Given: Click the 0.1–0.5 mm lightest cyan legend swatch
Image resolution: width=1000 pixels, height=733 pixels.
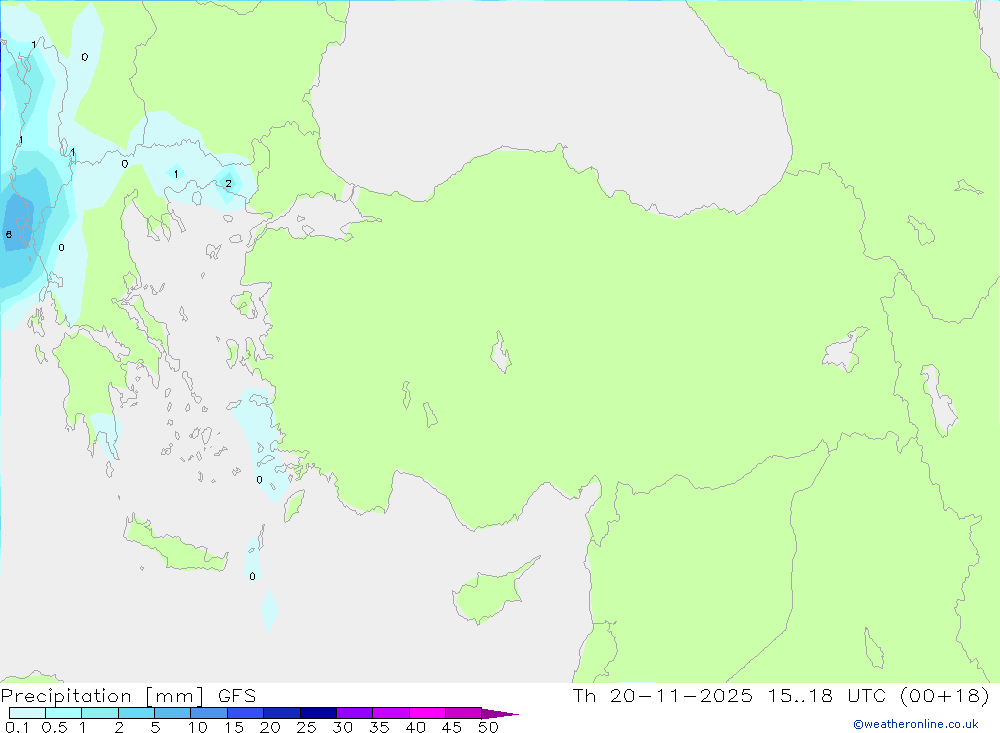Looking at the screenshot, I should 27,713.
